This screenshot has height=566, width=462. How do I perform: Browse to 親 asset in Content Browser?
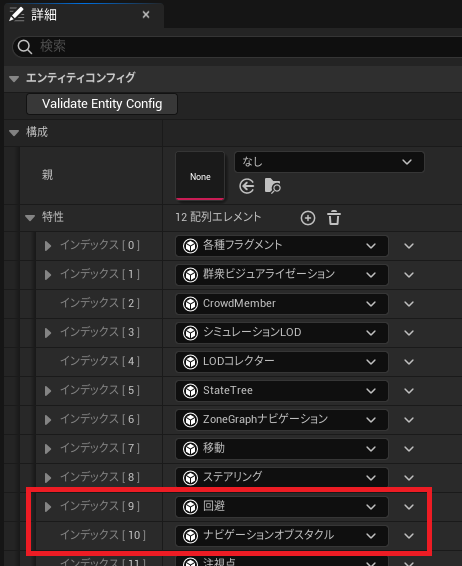[273, 186]
